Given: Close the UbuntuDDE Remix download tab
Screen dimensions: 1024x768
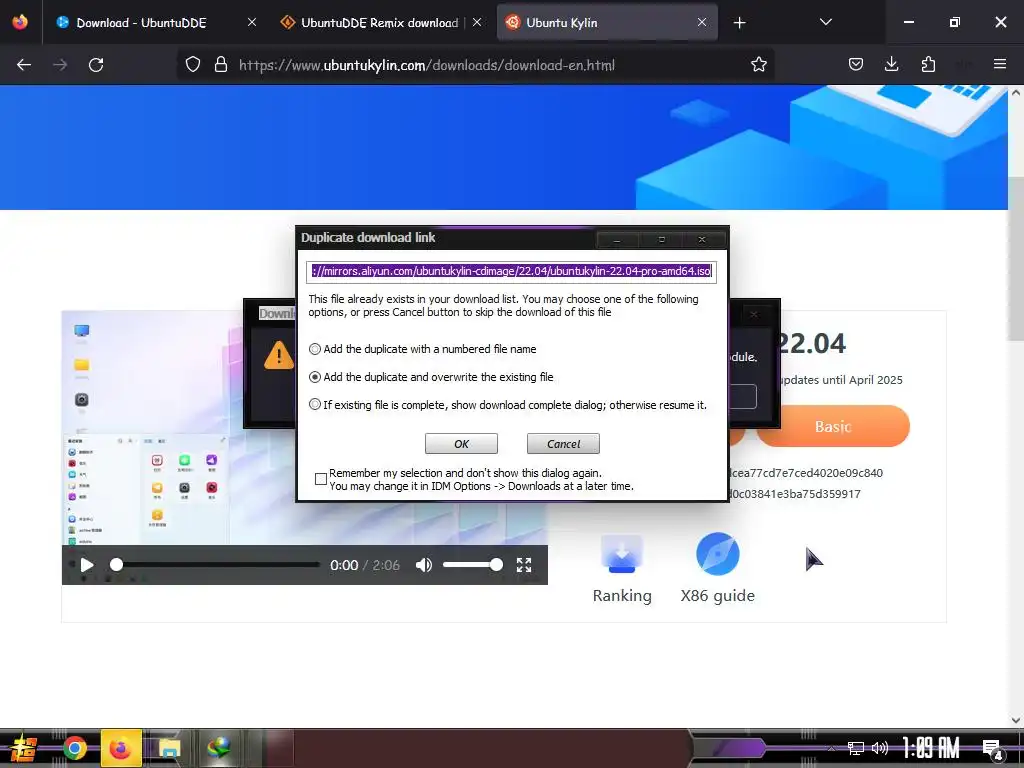Looking at the screenshot, I should pos(477,22).
